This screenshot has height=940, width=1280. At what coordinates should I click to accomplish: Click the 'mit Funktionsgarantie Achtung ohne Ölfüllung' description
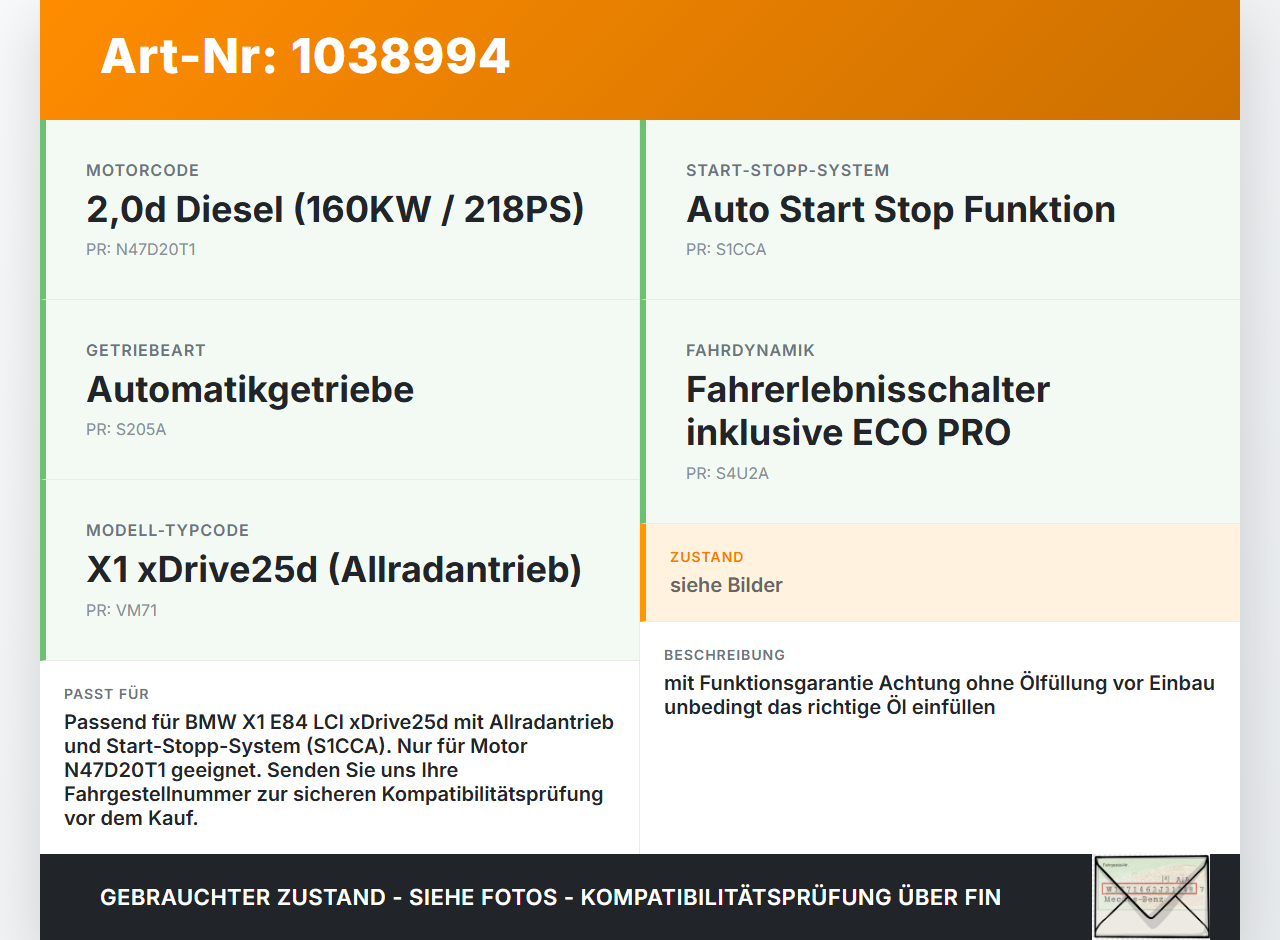[x=939, y=695]
